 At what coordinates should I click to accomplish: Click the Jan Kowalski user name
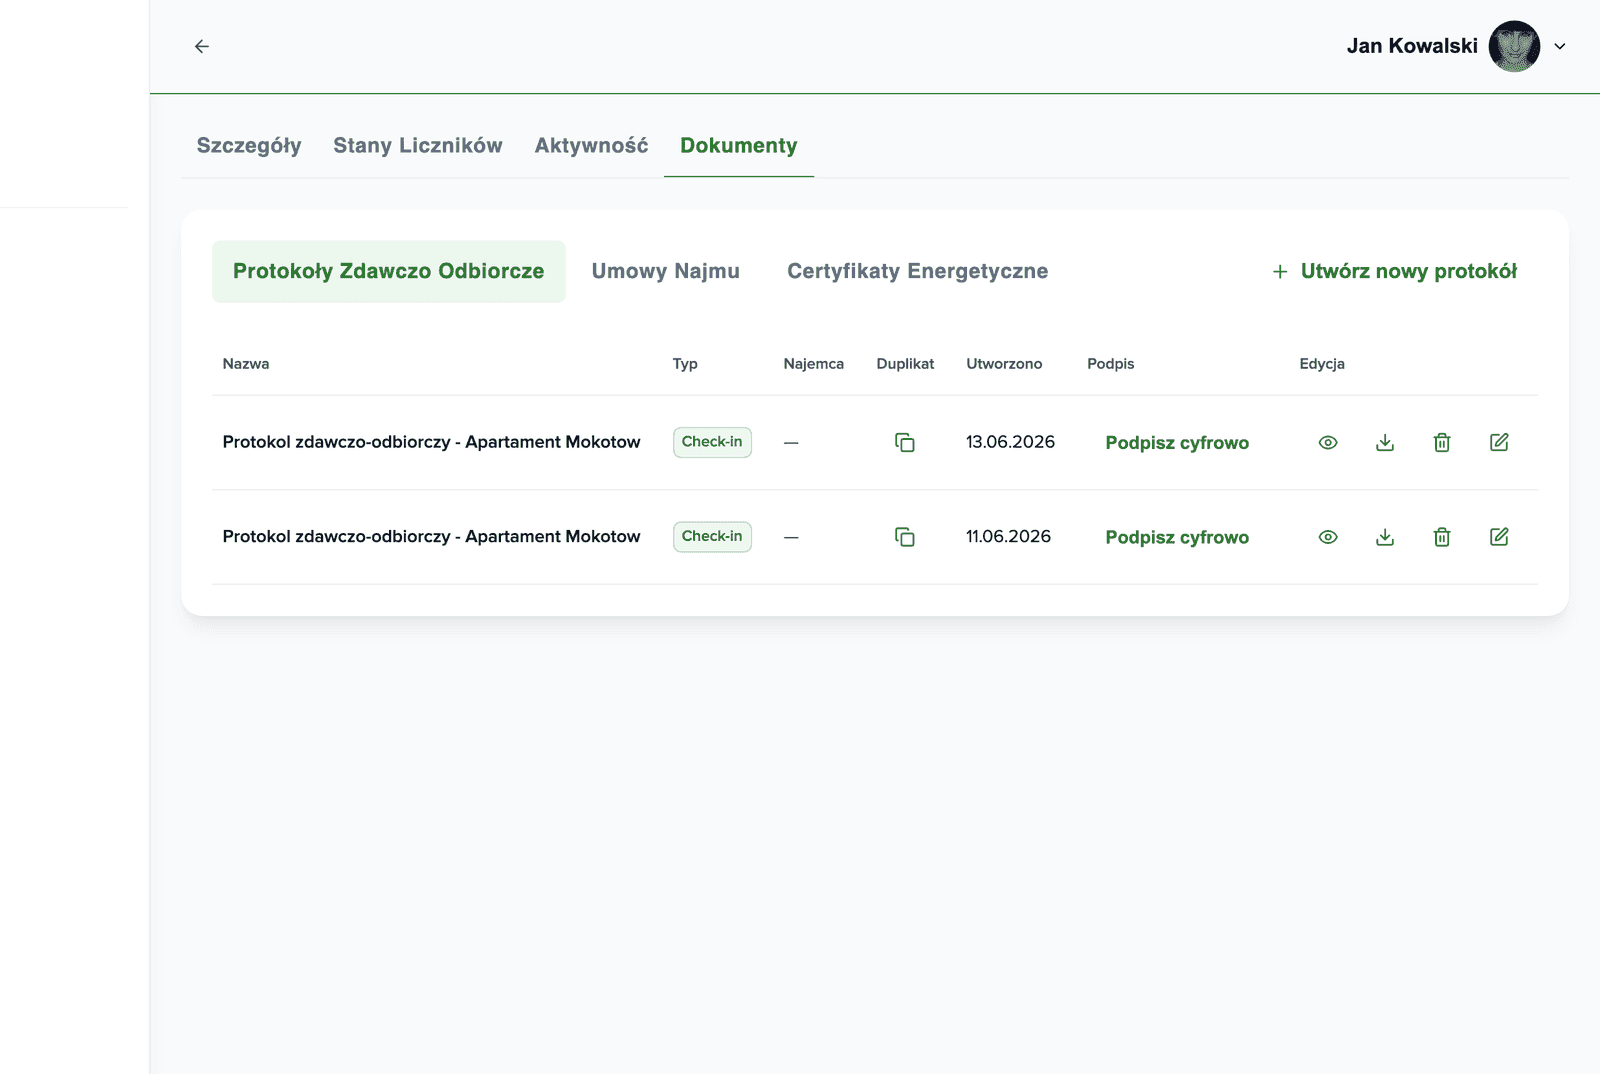pyautogui.click(x=1412, y=46)
